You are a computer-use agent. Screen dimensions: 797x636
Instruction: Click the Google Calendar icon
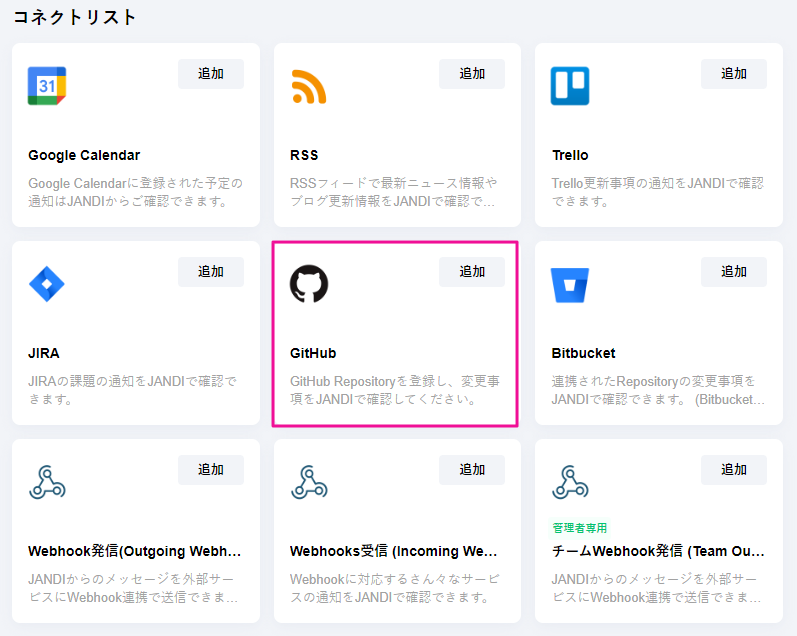point(47,86)
